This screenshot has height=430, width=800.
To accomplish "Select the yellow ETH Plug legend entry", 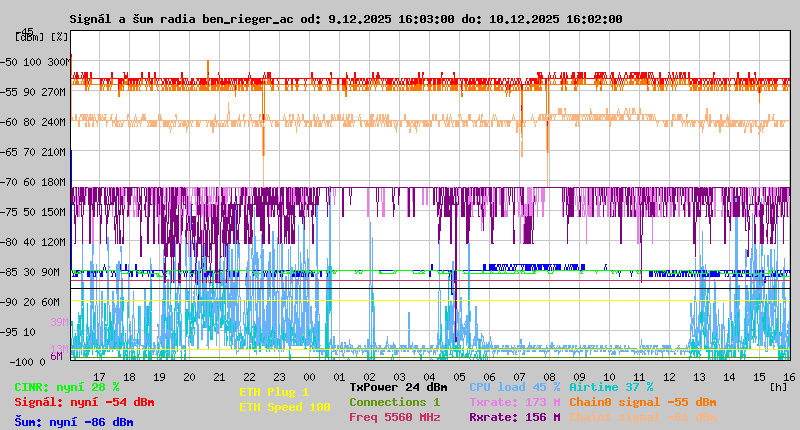I will click(274, 392).
